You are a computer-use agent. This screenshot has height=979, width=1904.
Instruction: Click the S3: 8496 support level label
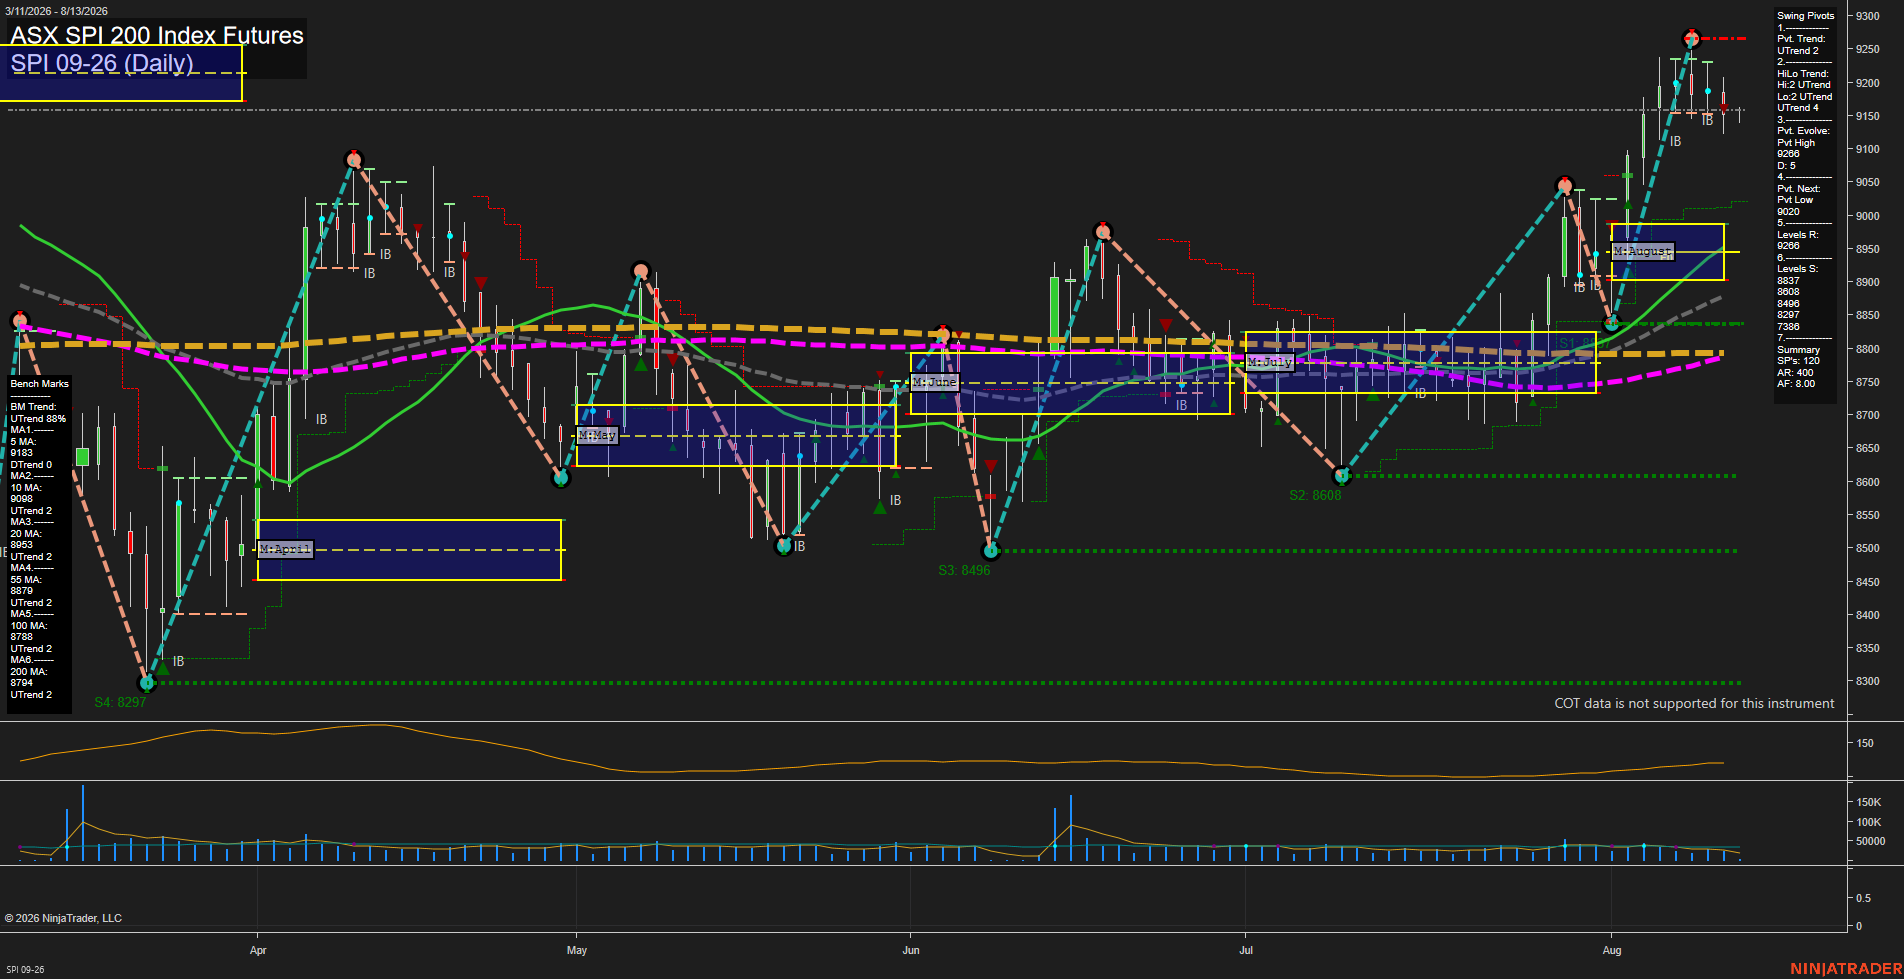click(x=964, y=570)
